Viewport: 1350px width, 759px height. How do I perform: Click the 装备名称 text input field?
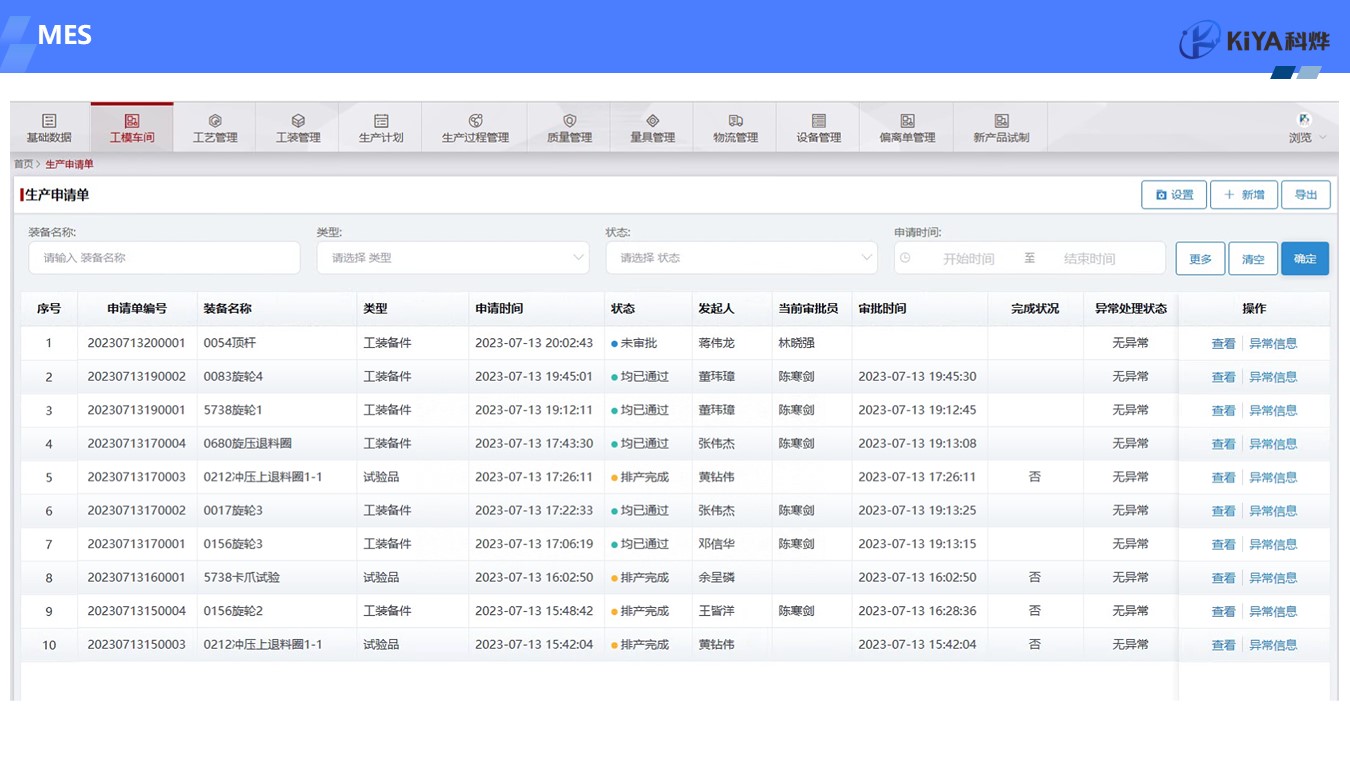[164, 258]
